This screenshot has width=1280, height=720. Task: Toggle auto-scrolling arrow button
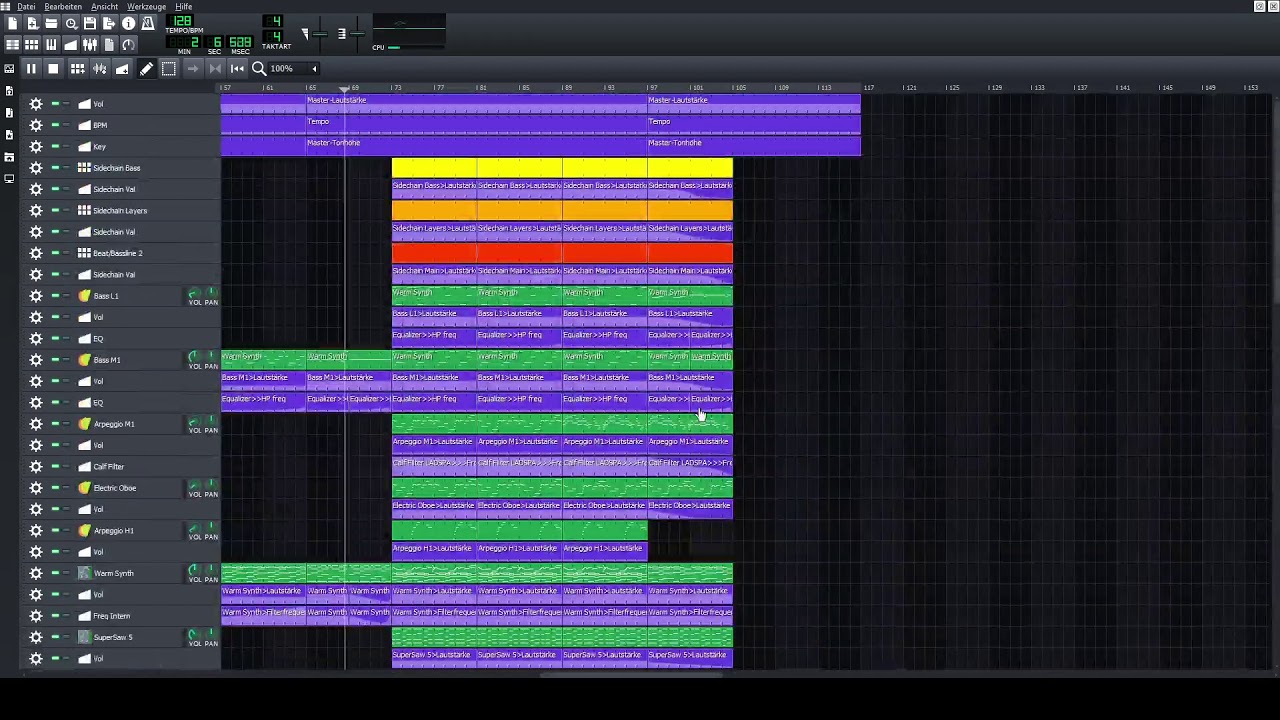193,68
